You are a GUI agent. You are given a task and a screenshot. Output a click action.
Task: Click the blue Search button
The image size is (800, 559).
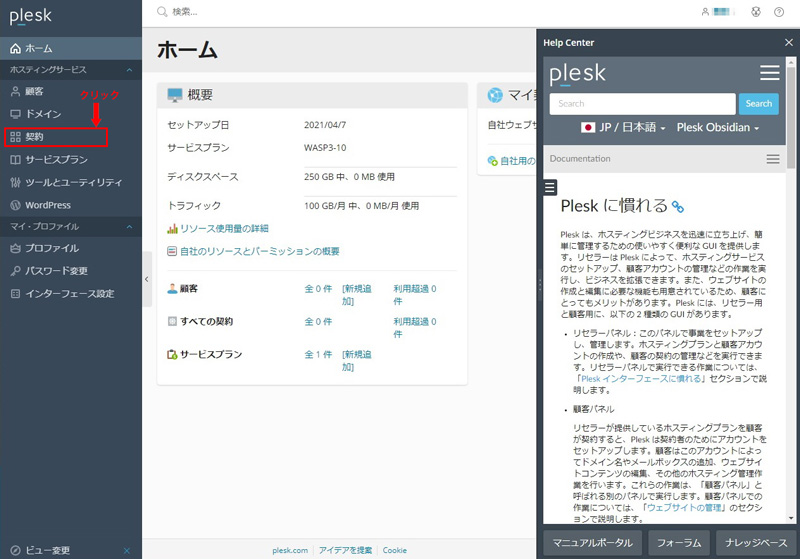pos(758,104)
